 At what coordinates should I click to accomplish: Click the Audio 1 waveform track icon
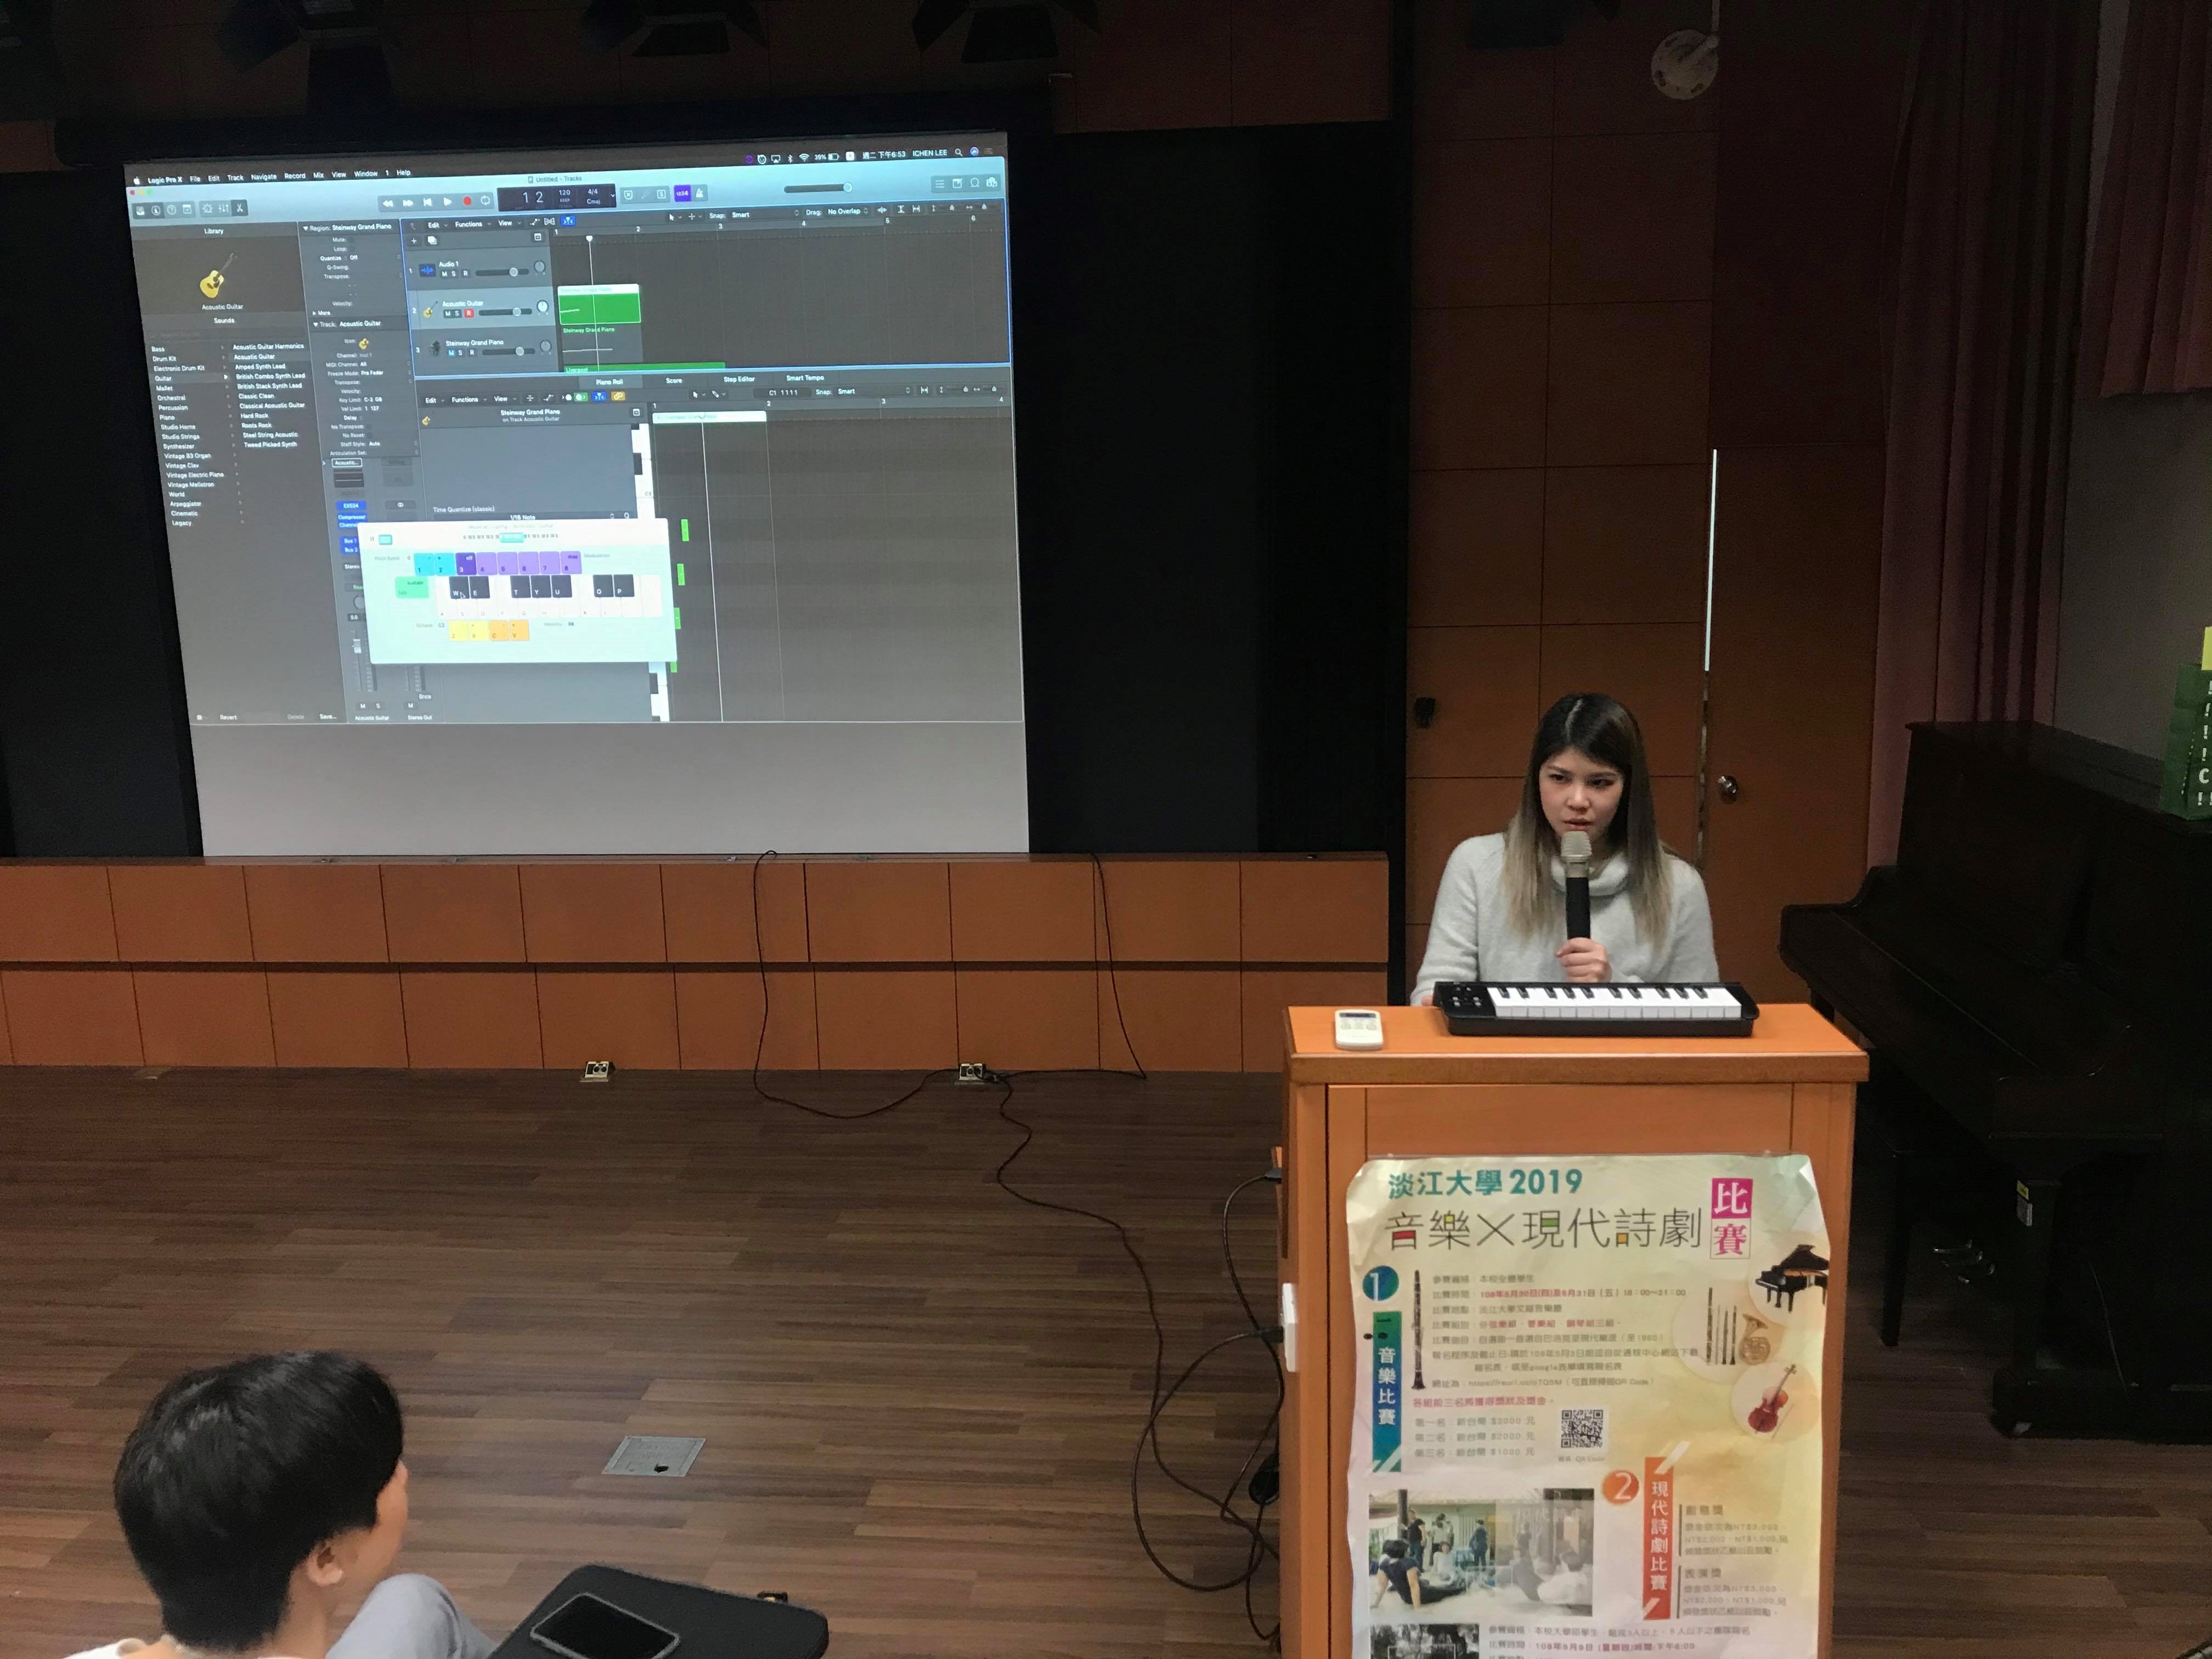pyautogui.click(x=427, y=270)
